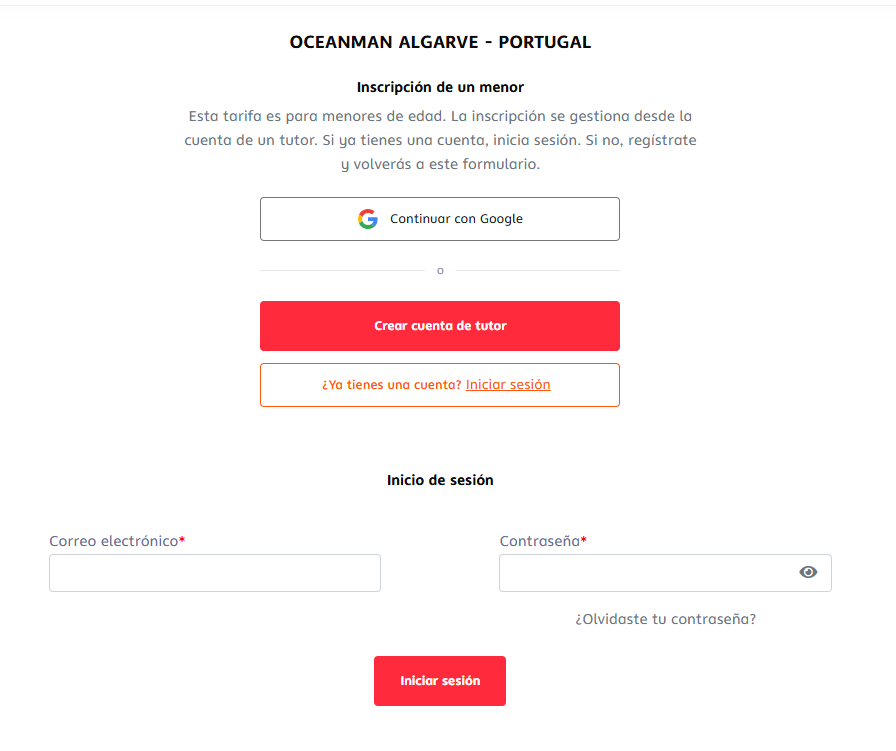Toggle password visibility with the eye icon
The image size is (896, 751).
(808, 572)
